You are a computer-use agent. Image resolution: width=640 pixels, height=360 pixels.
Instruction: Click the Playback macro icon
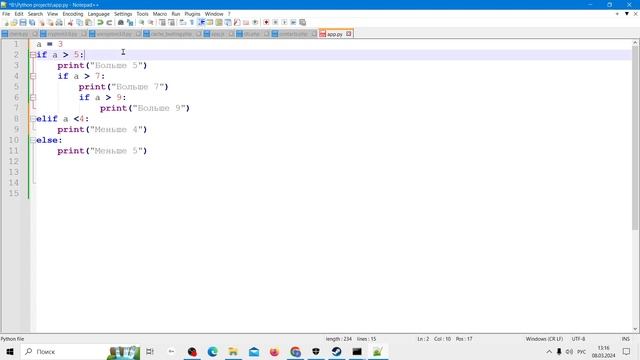(284, 22)
